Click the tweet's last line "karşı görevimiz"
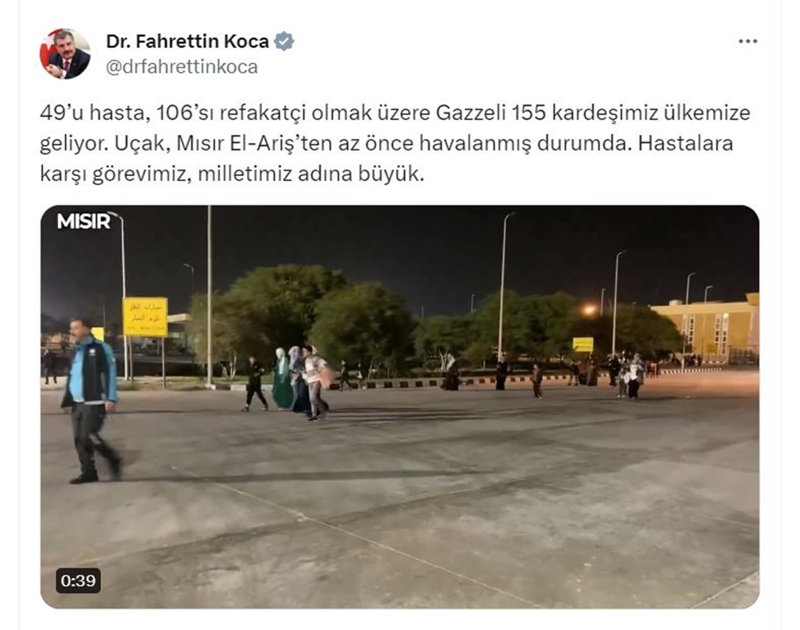Screen dimensions: 800x630 point(113,174)
